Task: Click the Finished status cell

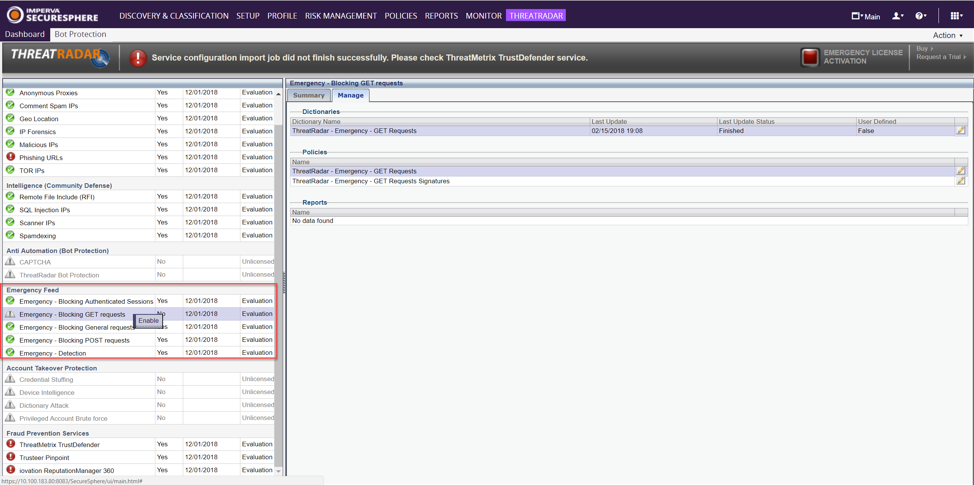Action: [x=786, y=131]
